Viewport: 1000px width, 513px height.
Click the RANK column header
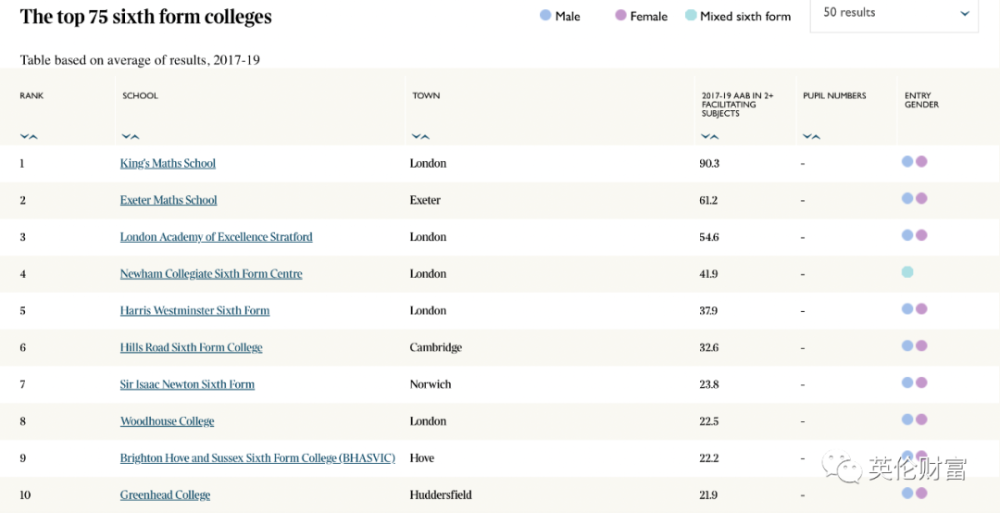coord(32,96)
